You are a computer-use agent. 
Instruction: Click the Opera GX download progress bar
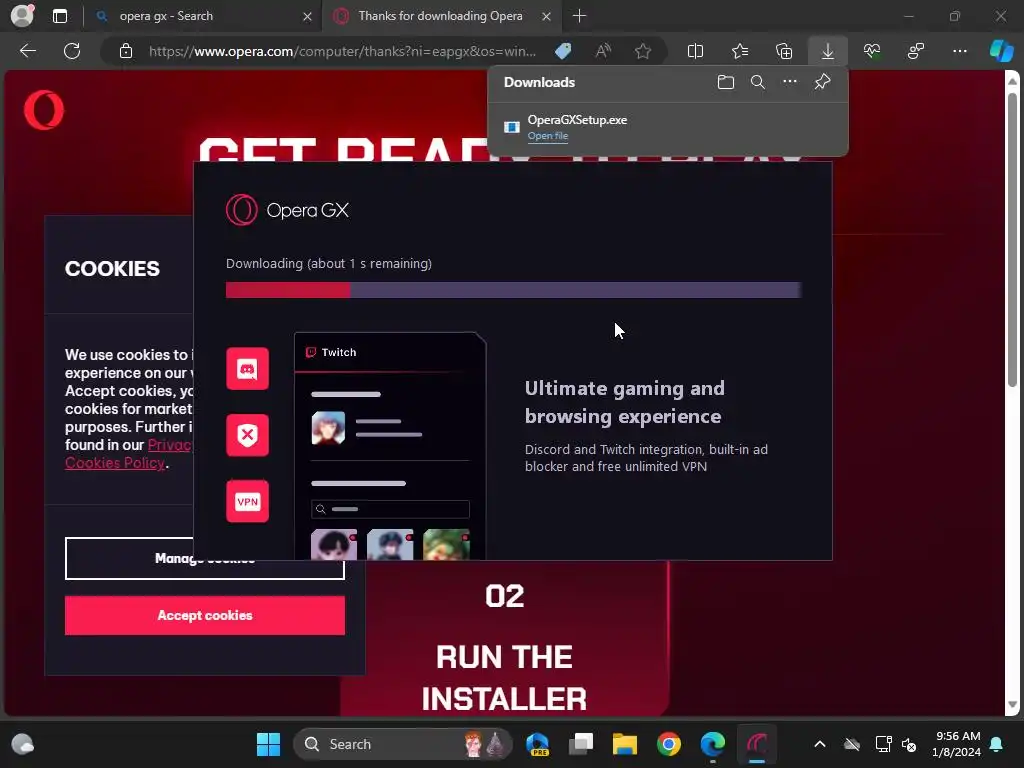pyautogui.click(x=513, y=290)
